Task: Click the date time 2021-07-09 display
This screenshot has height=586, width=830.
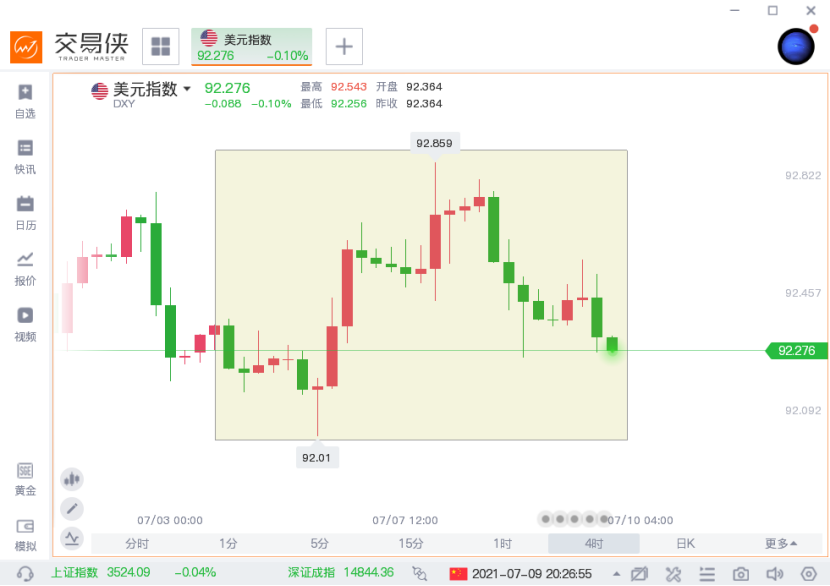Action: coord(531,574)
